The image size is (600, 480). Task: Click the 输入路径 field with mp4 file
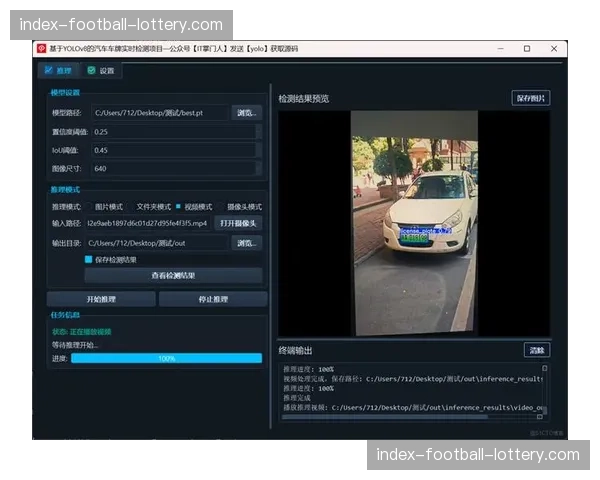[148, 223]
